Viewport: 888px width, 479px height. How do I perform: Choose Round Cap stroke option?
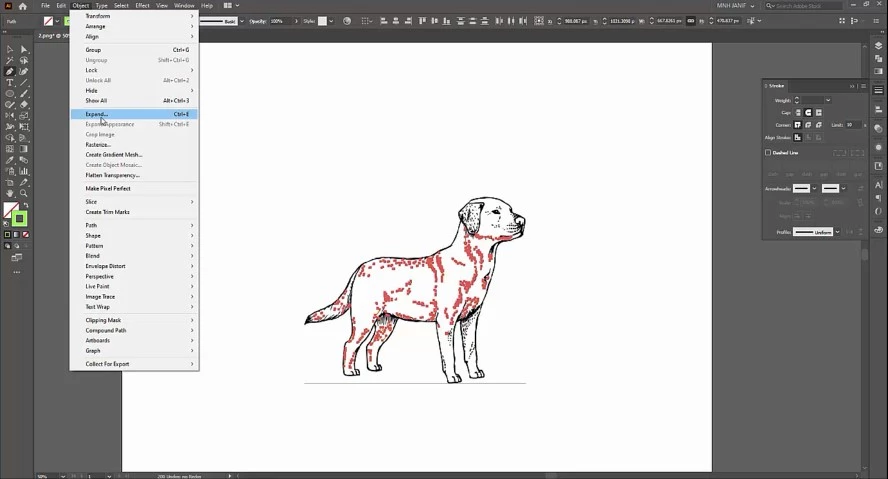808,113
